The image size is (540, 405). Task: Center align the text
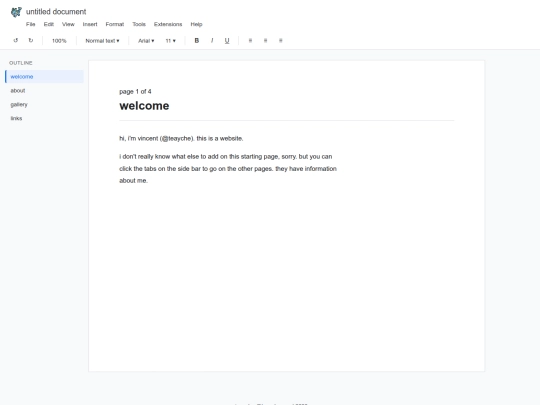click(266, 41)
